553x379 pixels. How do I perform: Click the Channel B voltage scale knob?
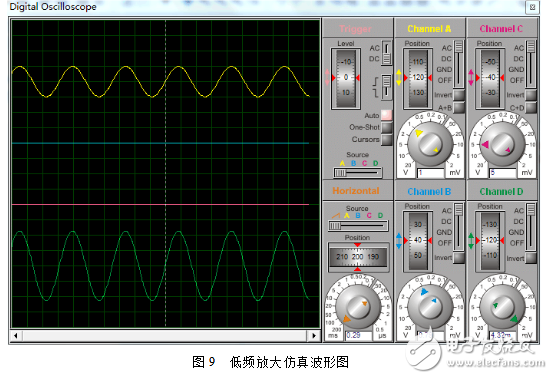(x=430, y=307)
